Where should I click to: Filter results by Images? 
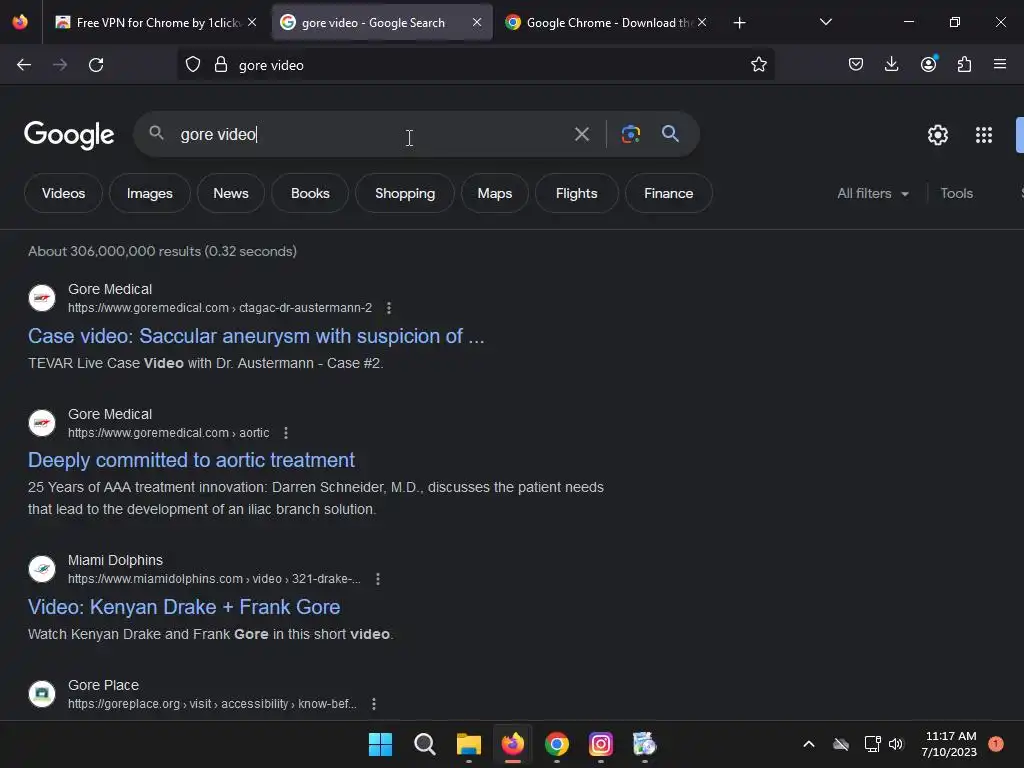(x=150, y=193)
